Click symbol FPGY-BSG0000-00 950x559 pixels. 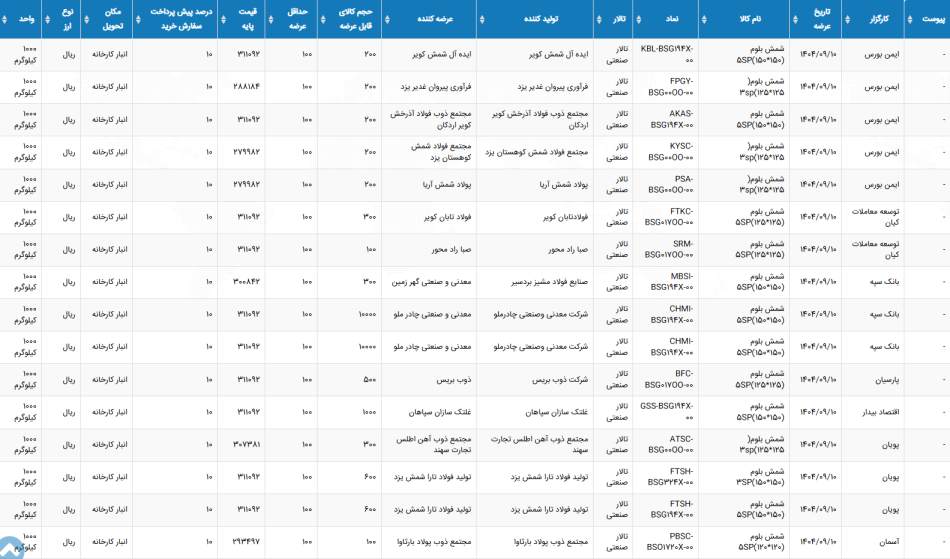[x=671, y=87]
